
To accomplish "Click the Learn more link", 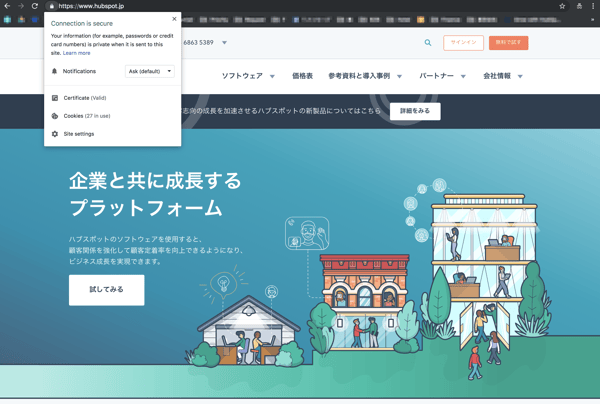I will pos(77,53).
